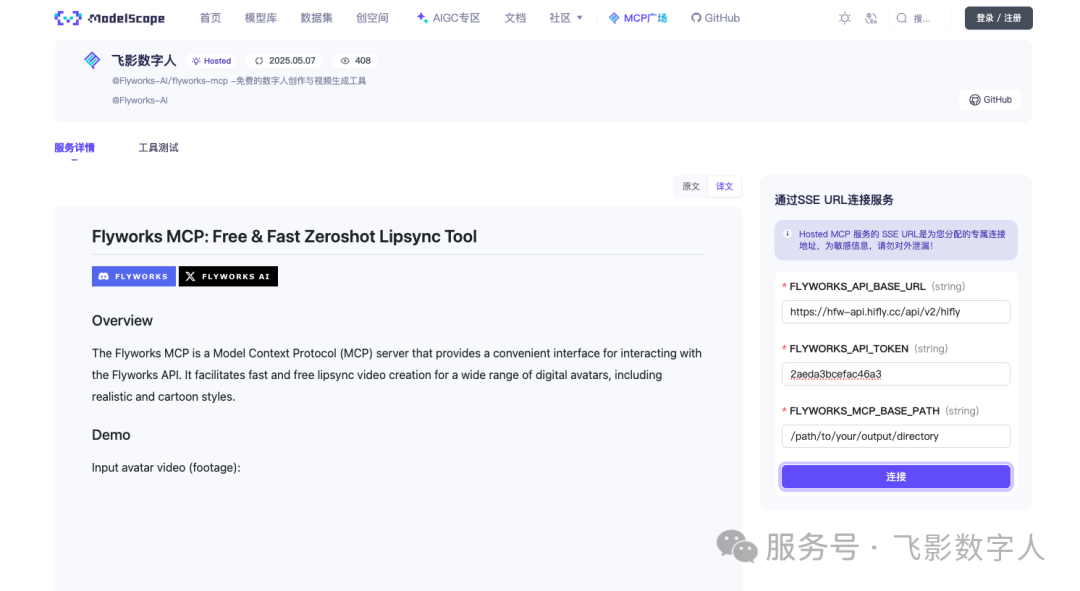Open MCP广场 page
Screen dimensions: 1080x591
click(x=638, y=18)
